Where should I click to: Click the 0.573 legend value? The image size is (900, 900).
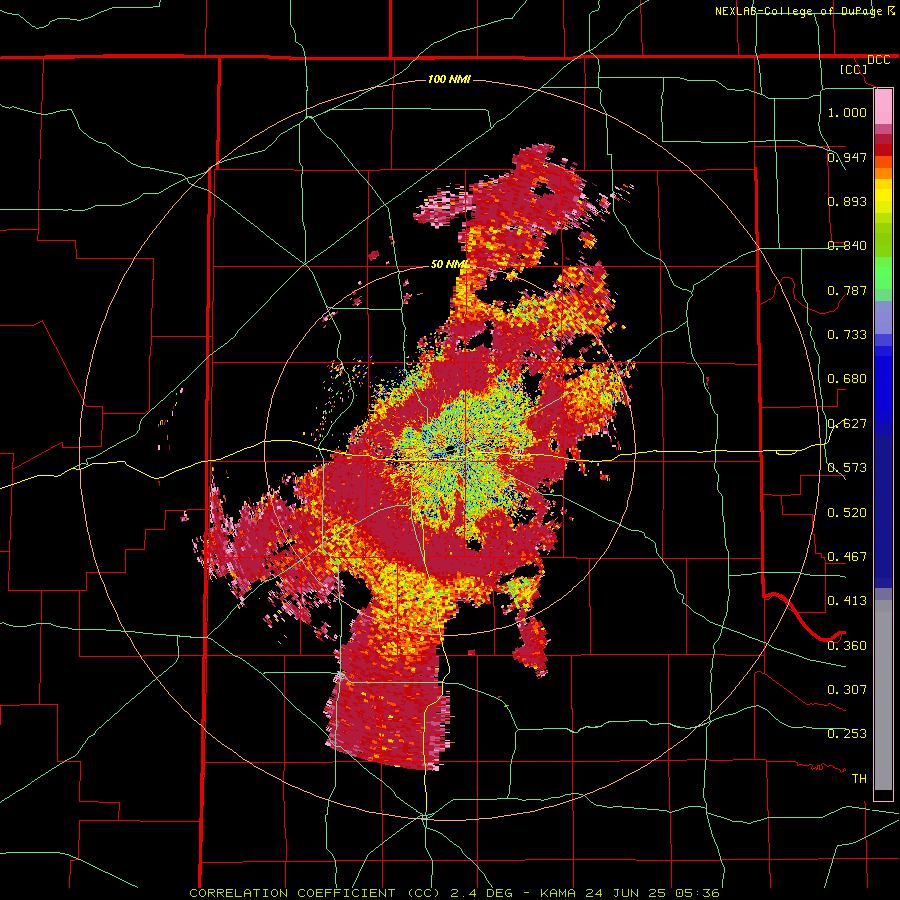pos(847,468)
